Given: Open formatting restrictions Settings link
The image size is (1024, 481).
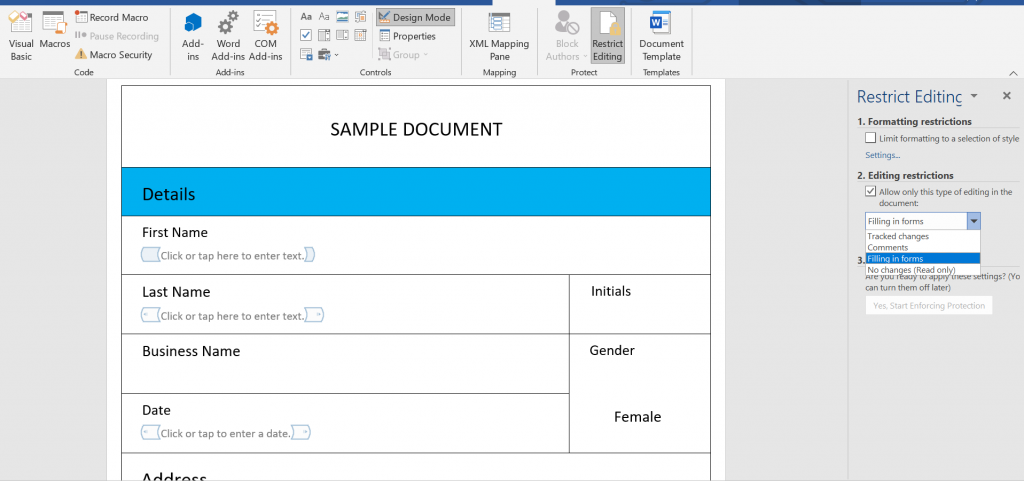Looking at the screenshot, I should (882, 155).
